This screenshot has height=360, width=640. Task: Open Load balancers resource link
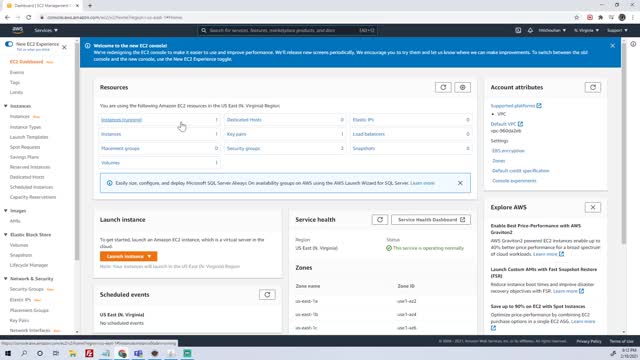pos(368,134)
